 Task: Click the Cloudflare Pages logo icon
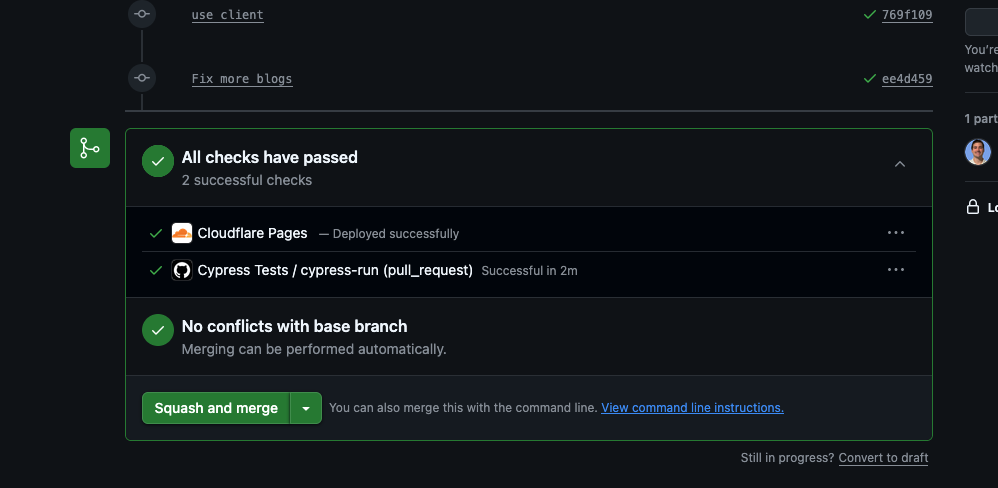coord(182,234)
